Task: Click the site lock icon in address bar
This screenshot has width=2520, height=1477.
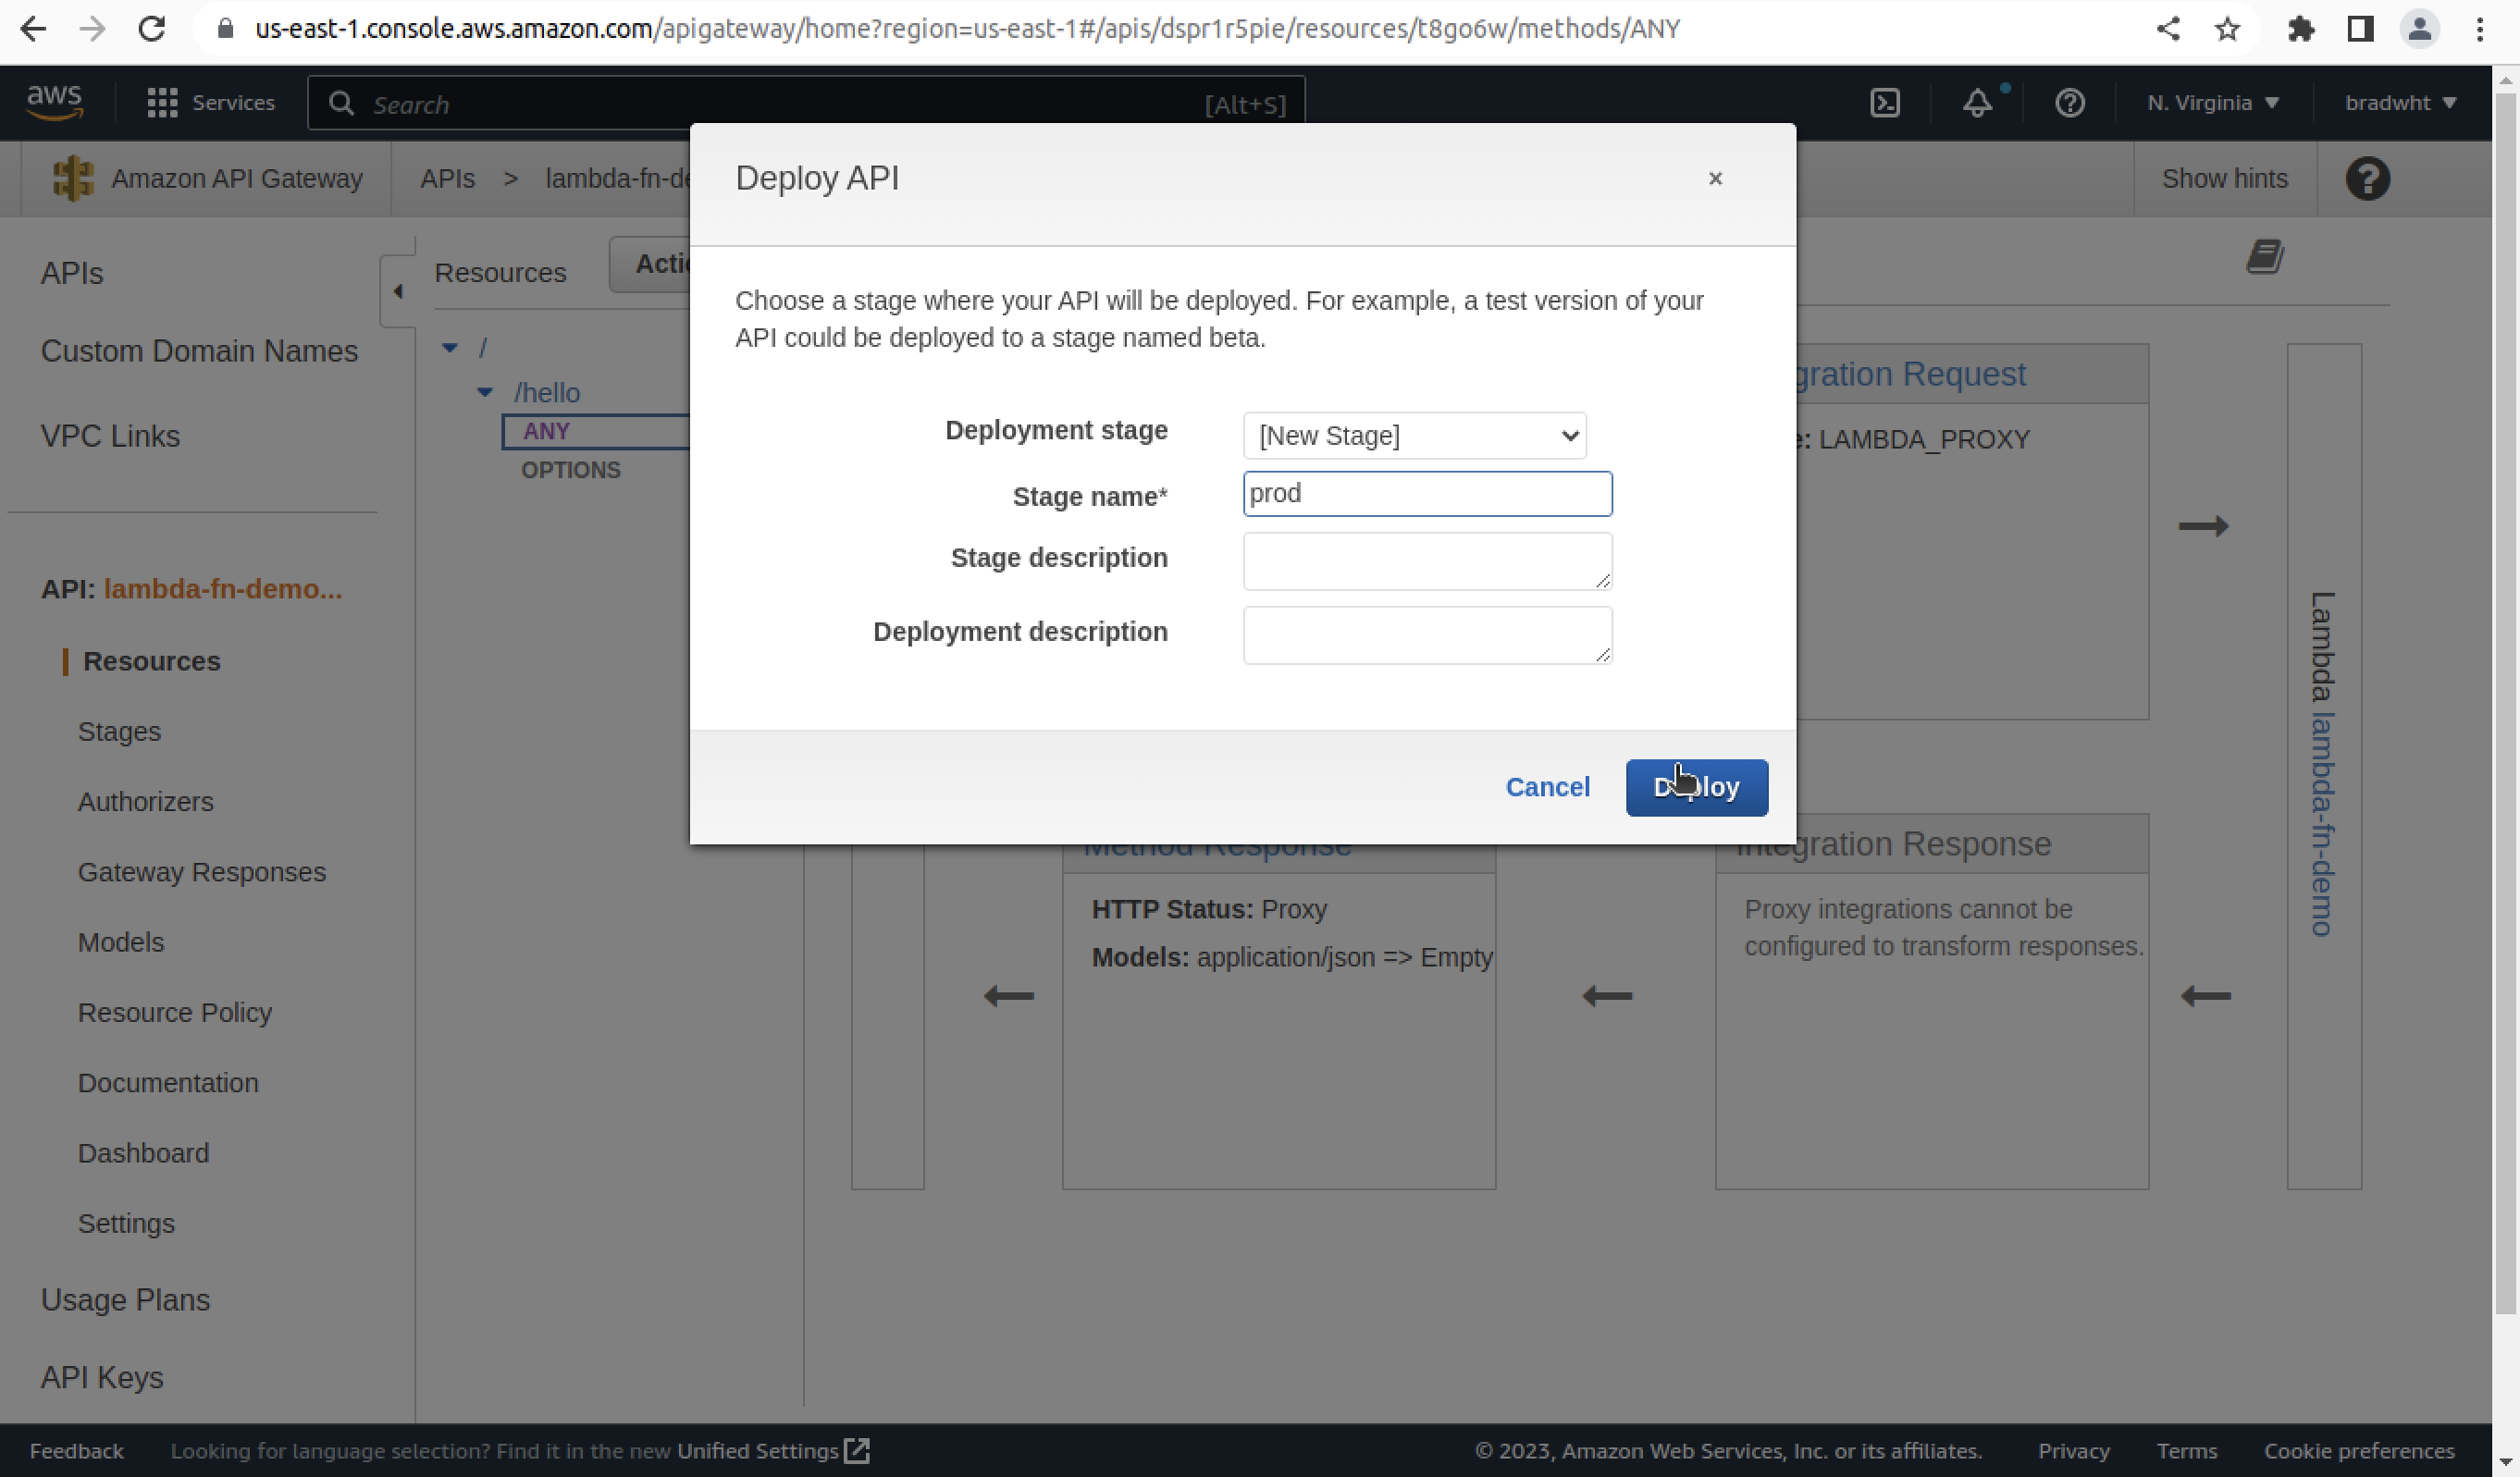Action: (x=226, y=29)
